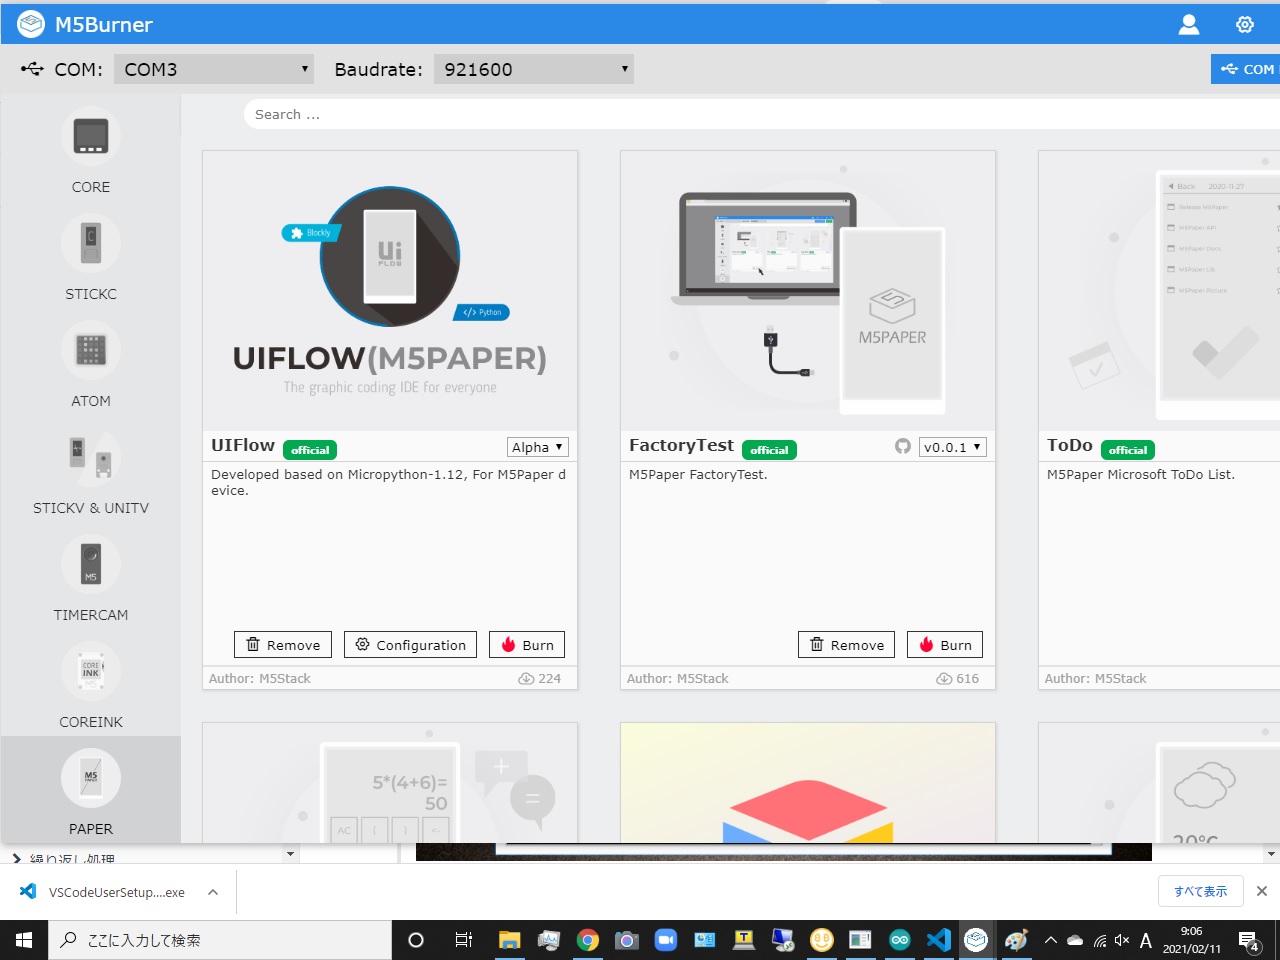Open FactoryTest GitHub repository icon
The image size is (1280, 960).
(x=903, y=447)
